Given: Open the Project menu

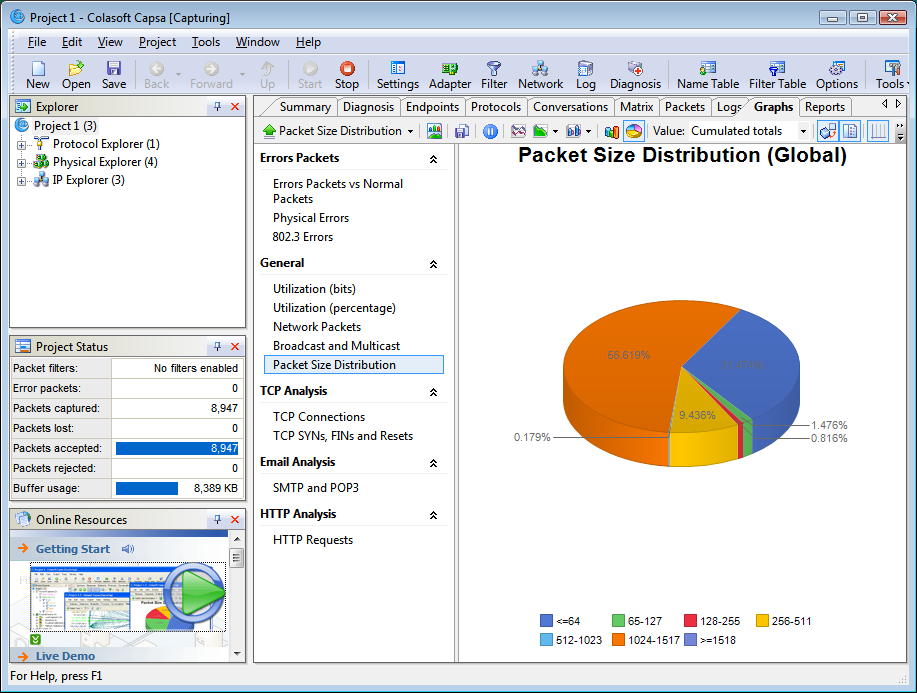Looking at the screenshot, I should (157, 42).
